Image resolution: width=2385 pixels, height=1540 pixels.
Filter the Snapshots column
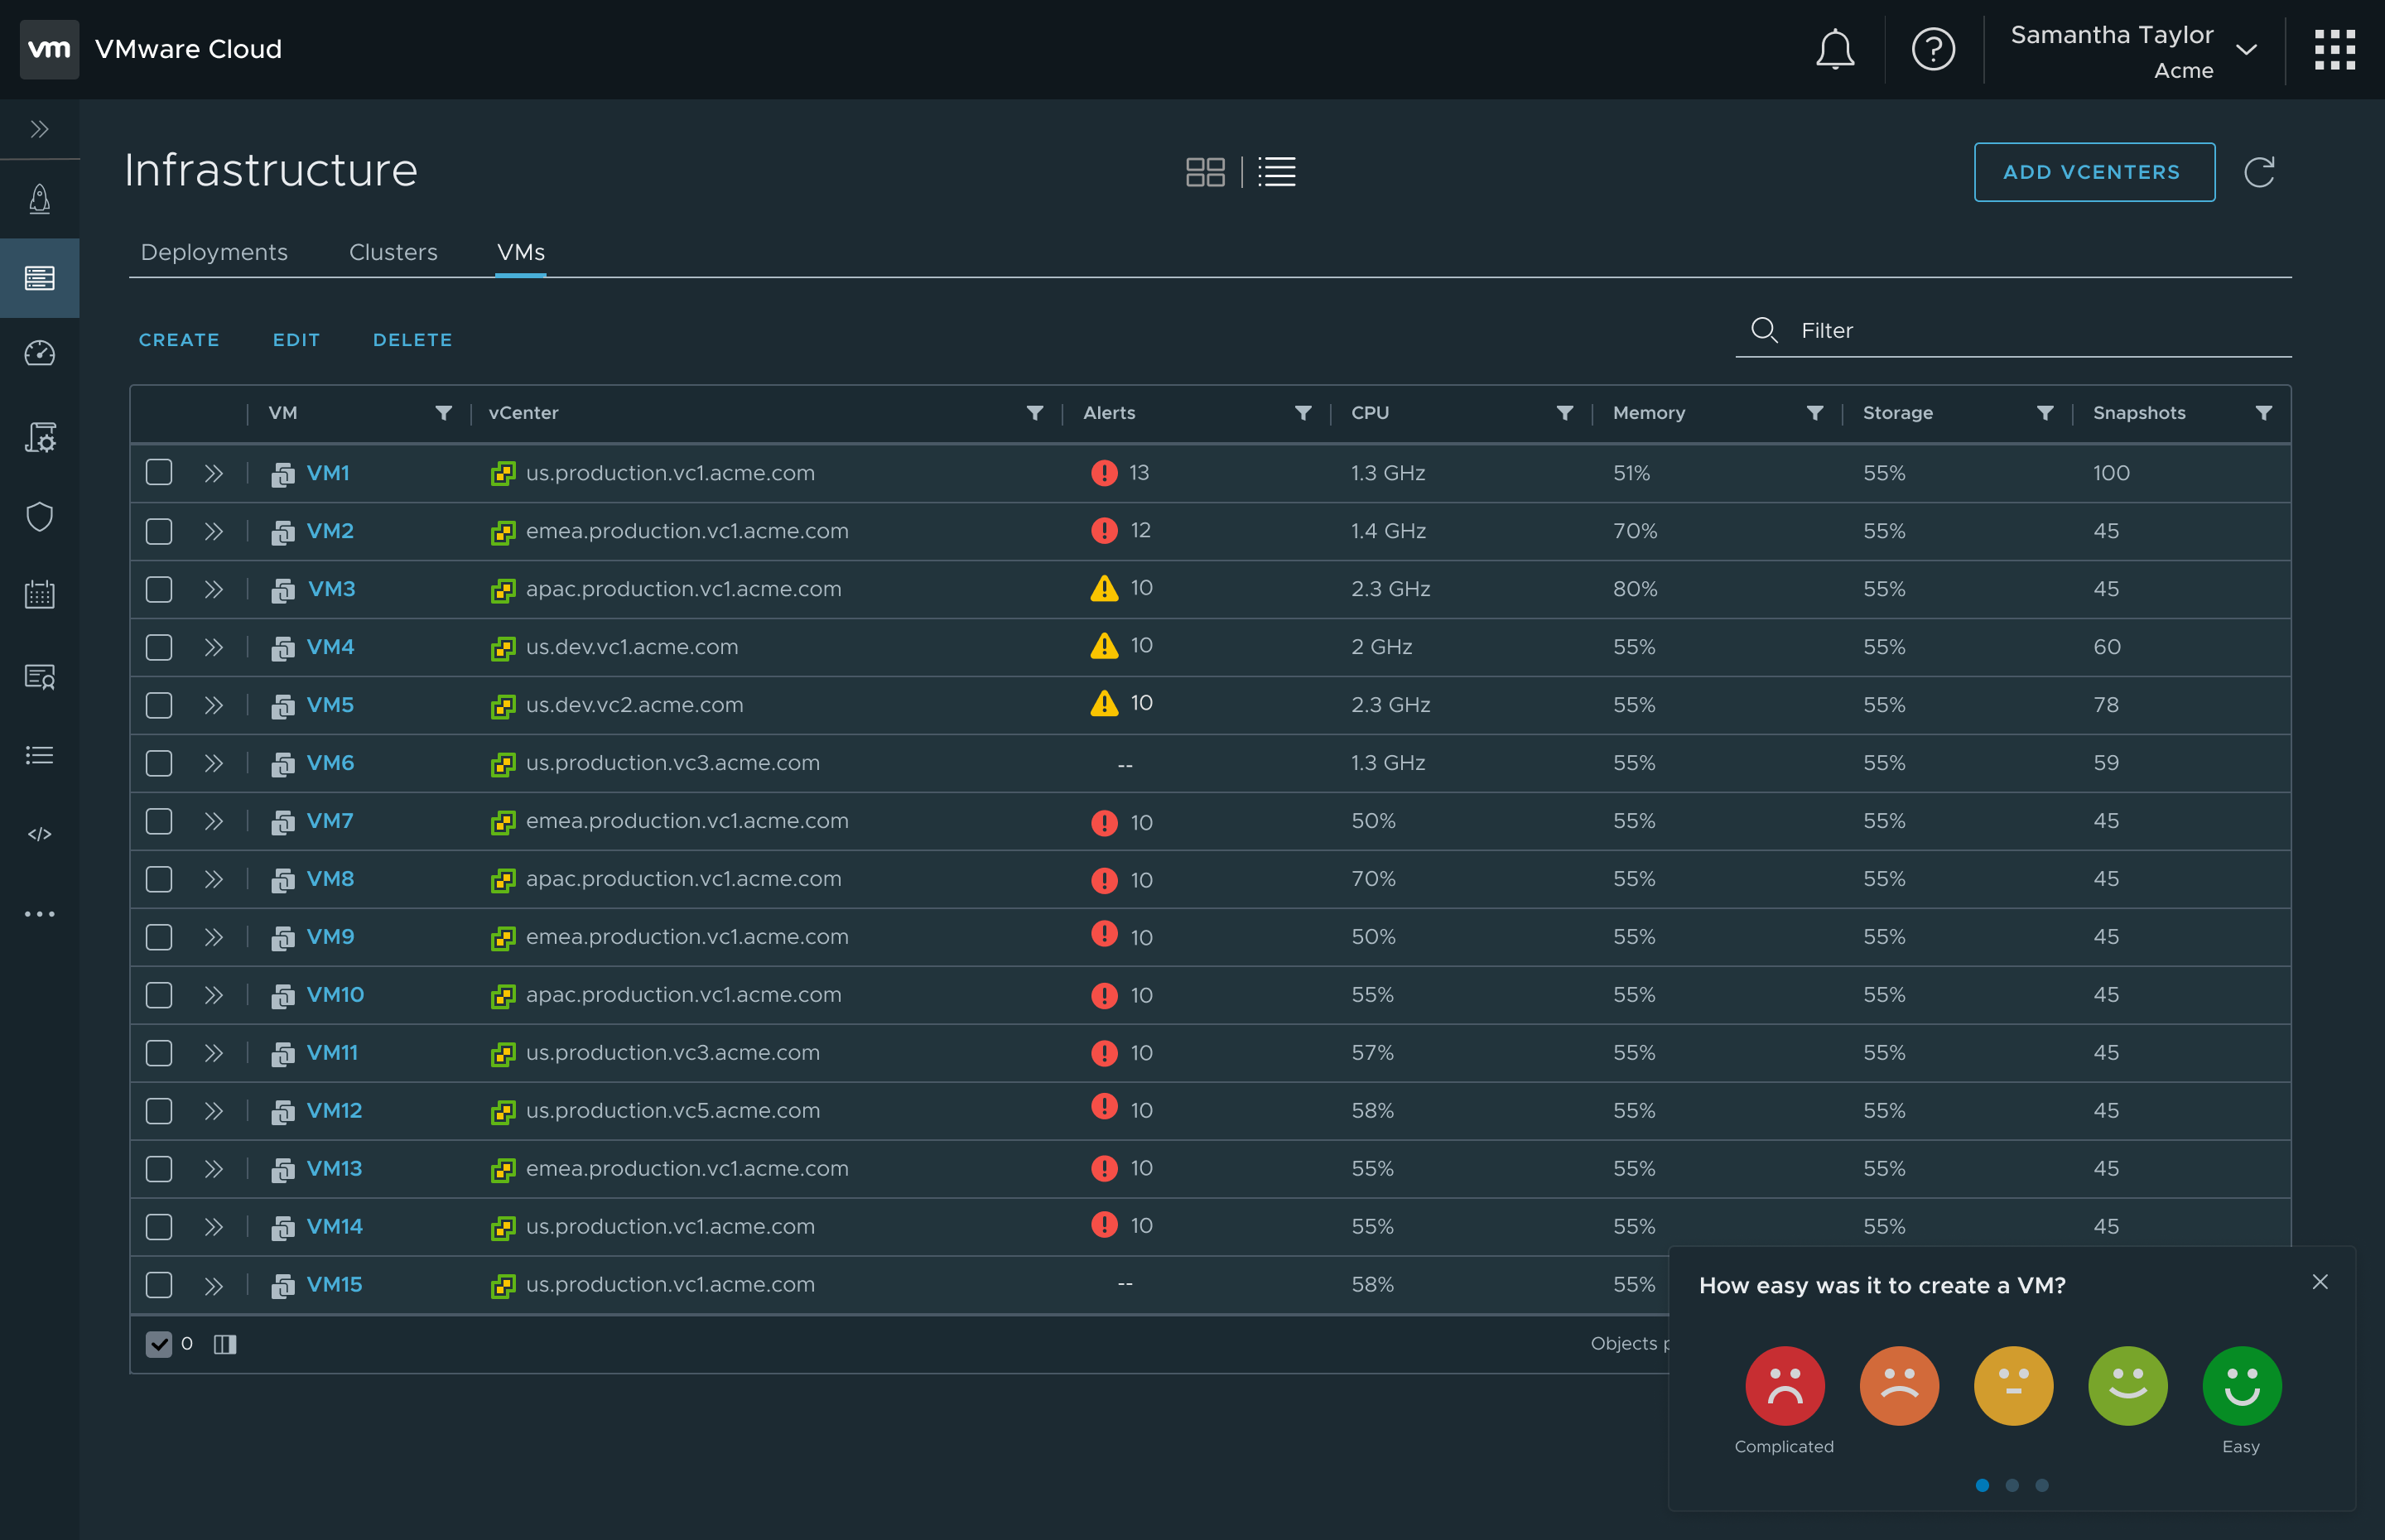pos(2264,413)
